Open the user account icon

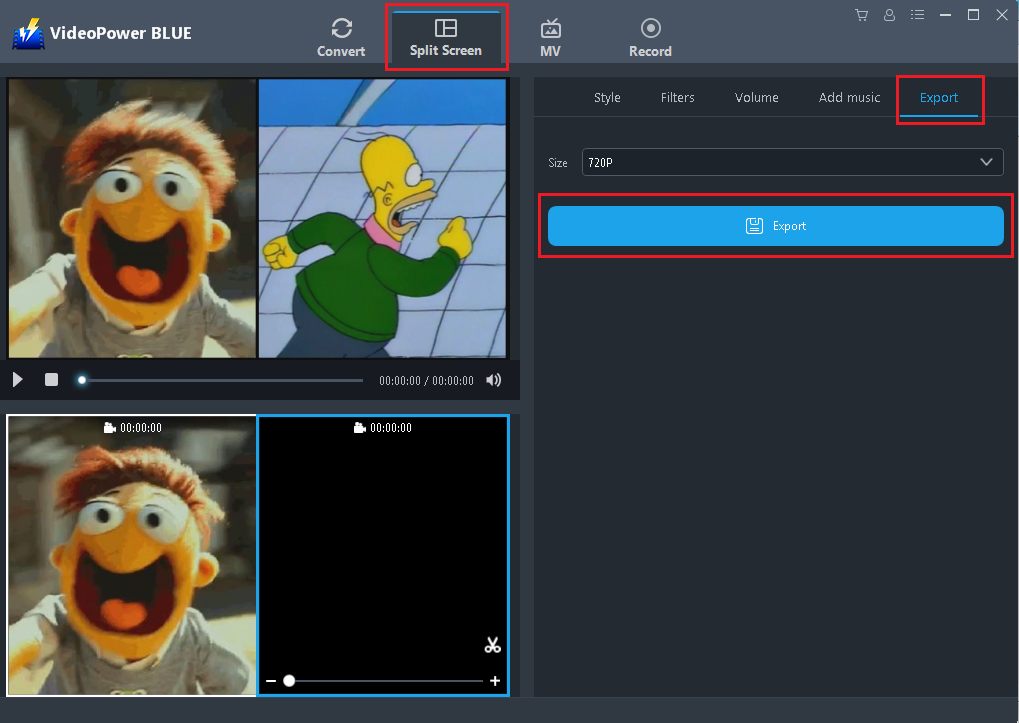[x=889, y=15]
